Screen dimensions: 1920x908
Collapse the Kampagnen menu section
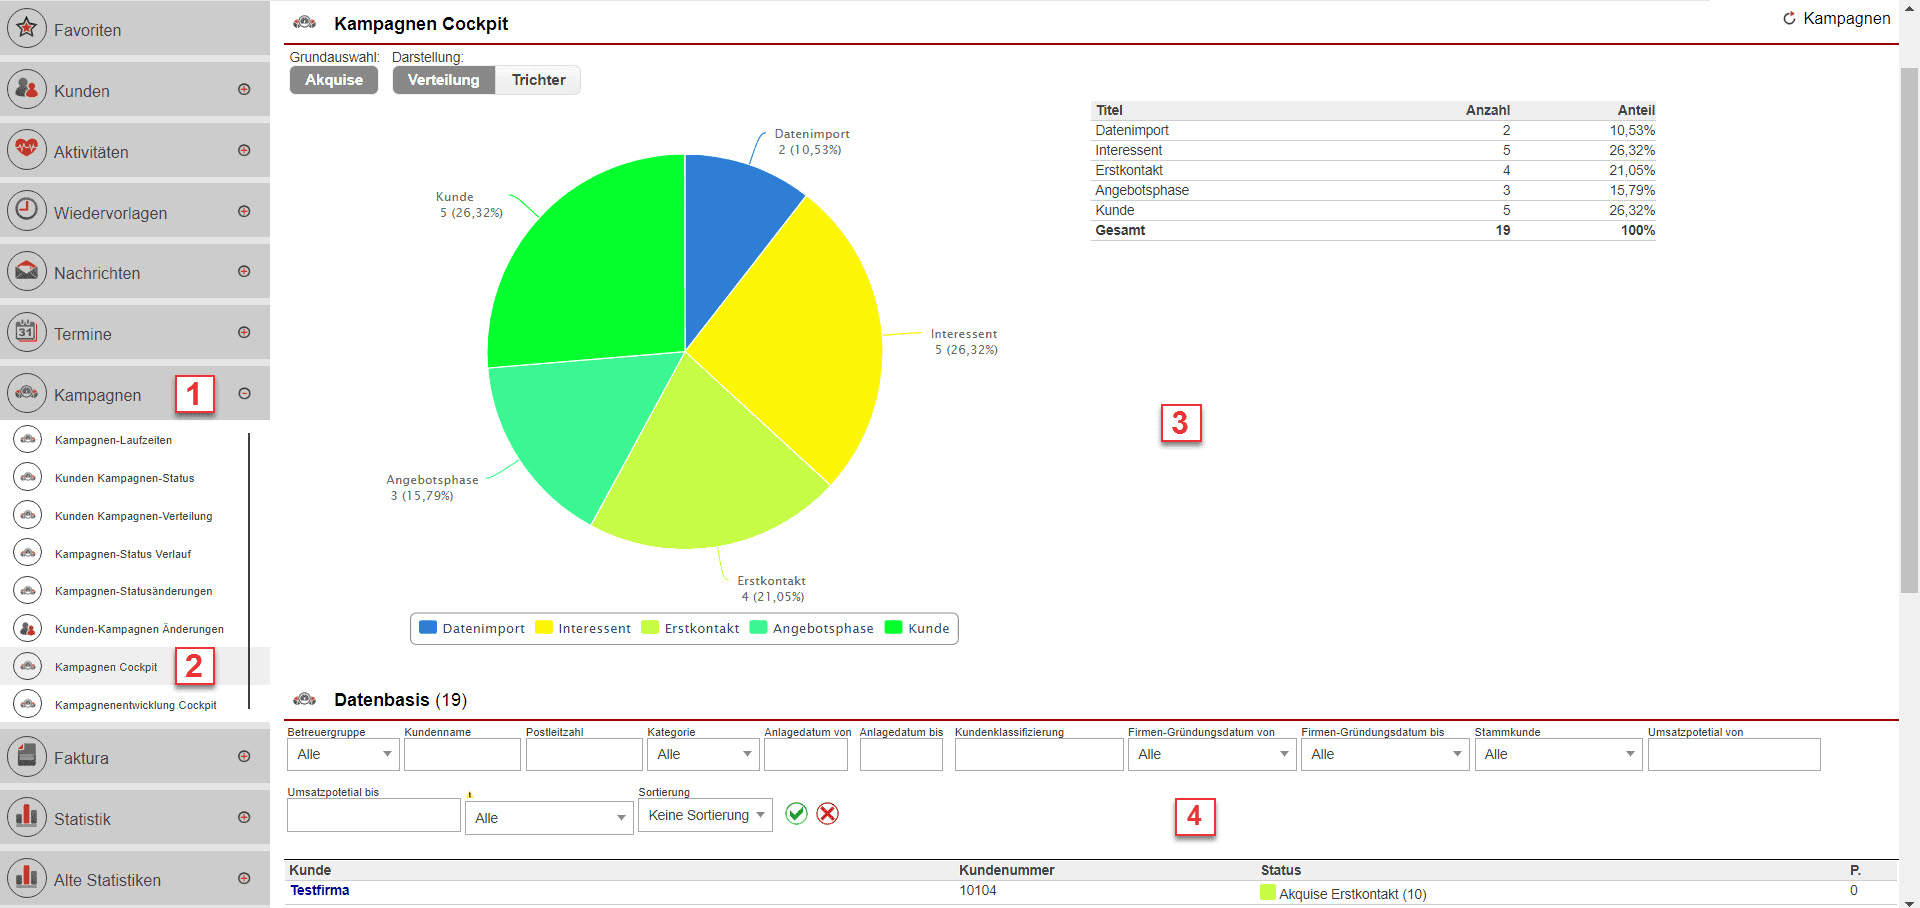pyautogui.click(x=244, y=394)
